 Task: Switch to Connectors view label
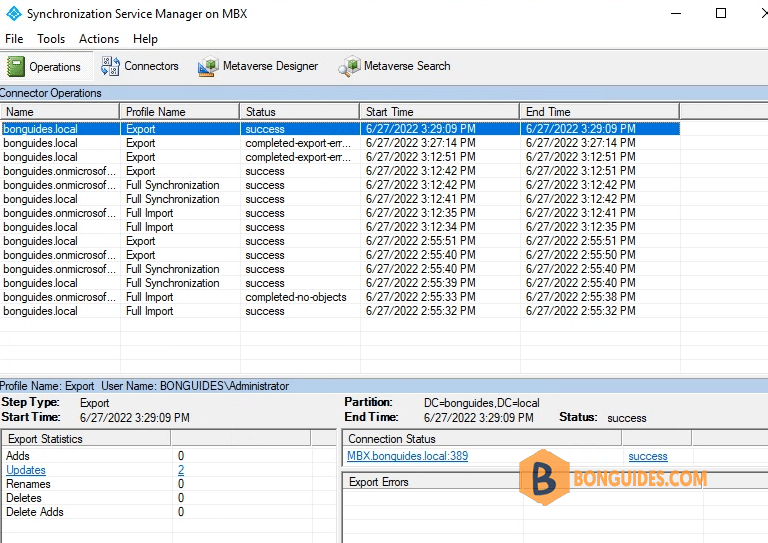(151, 66)
